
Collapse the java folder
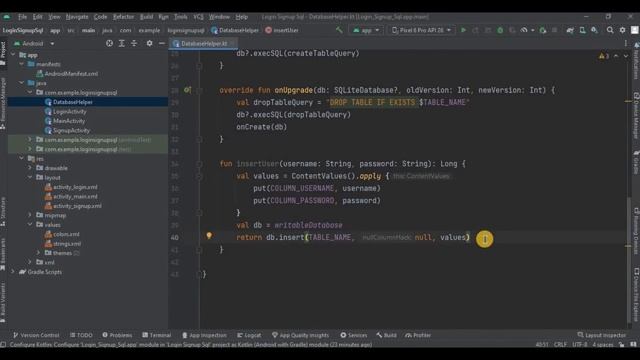click(21, 83)
